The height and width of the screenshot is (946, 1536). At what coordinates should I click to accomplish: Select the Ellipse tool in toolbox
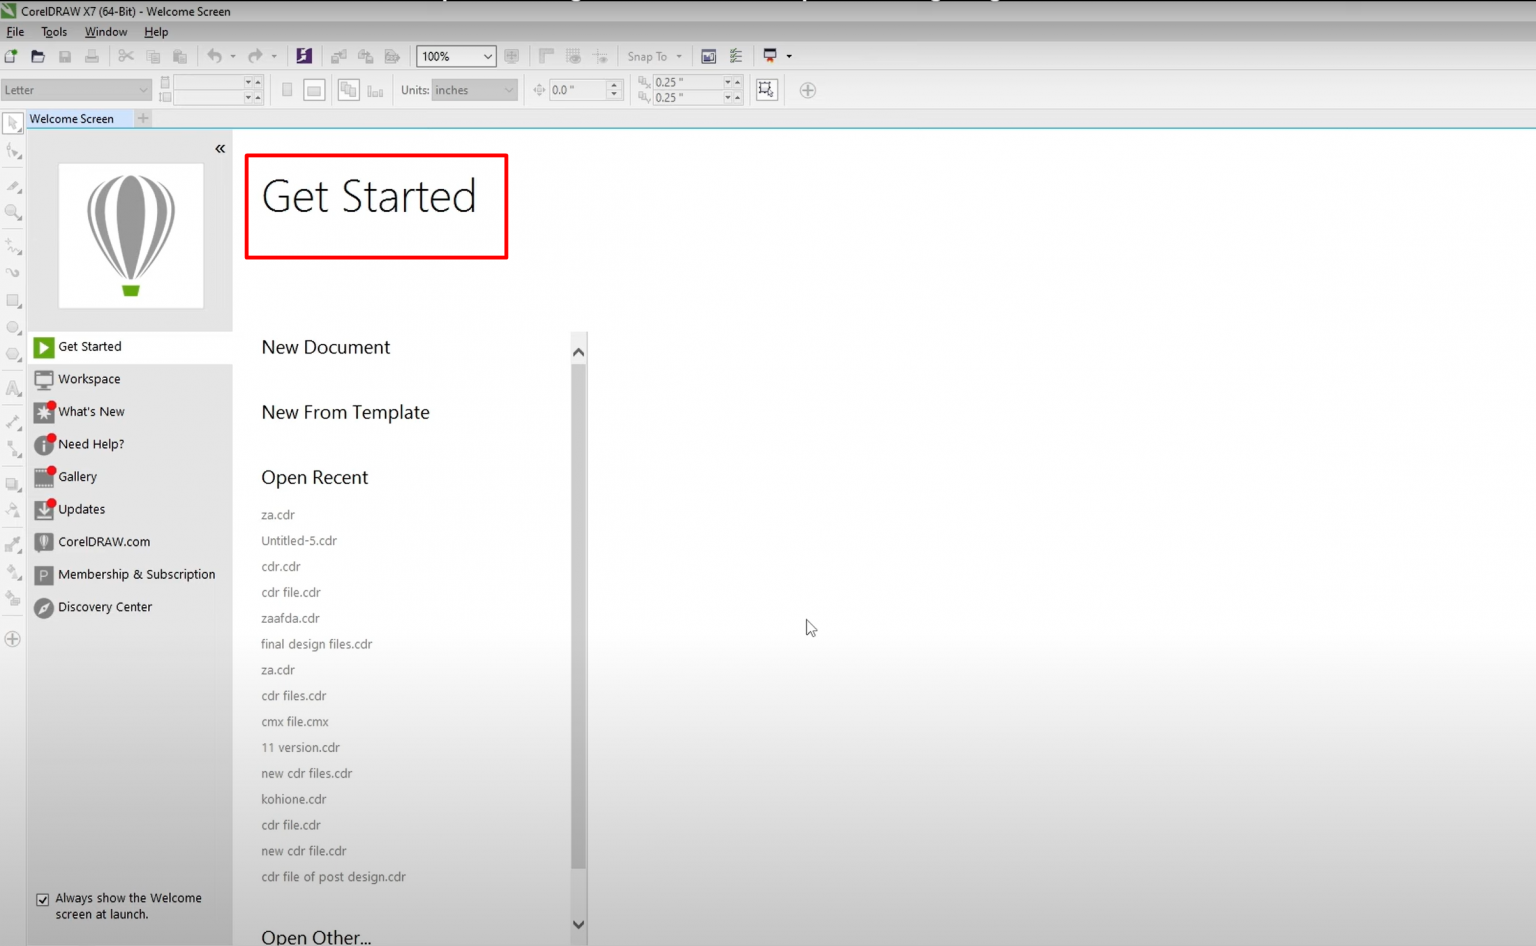coord(13,327)
